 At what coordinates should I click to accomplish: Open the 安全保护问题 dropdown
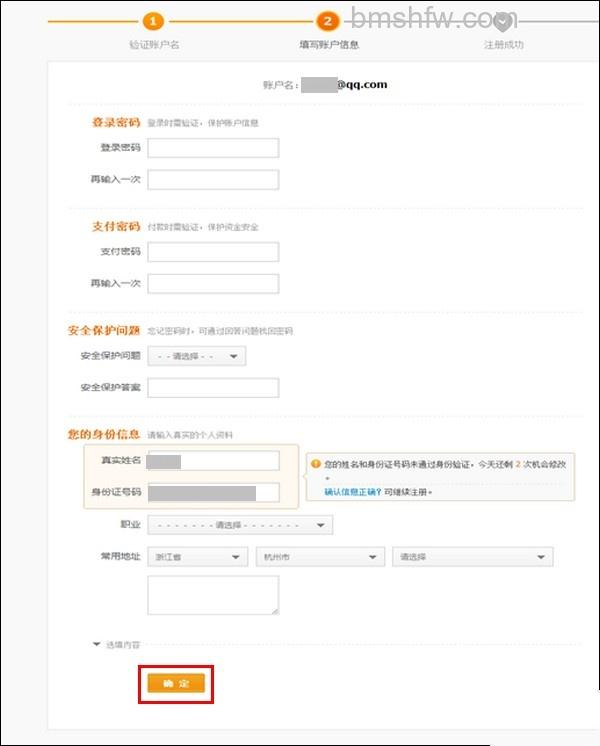(x=197, y=356)
